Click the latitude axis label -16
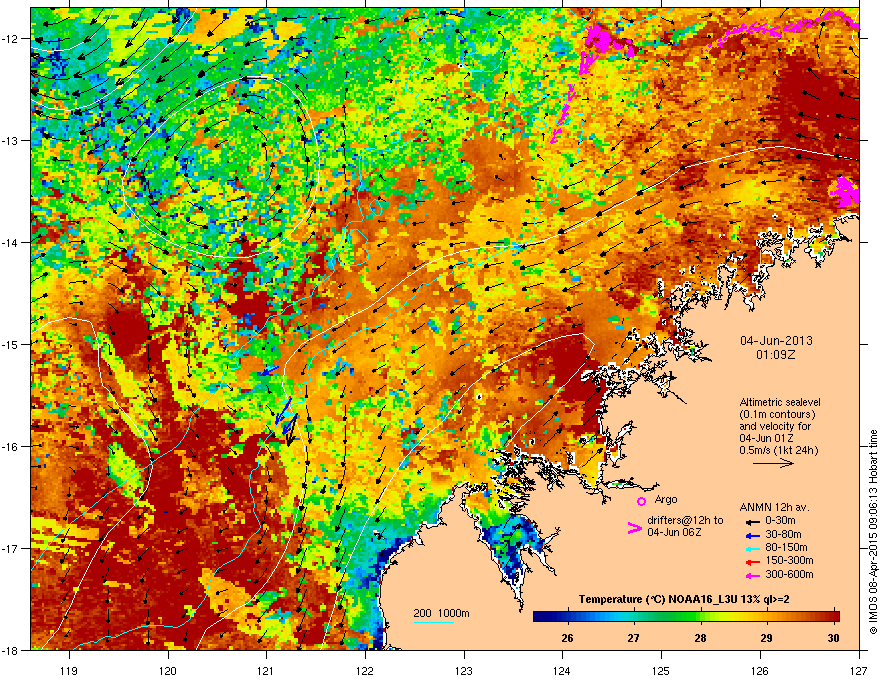Screen dimensions: 880x680 click(11, 447)
